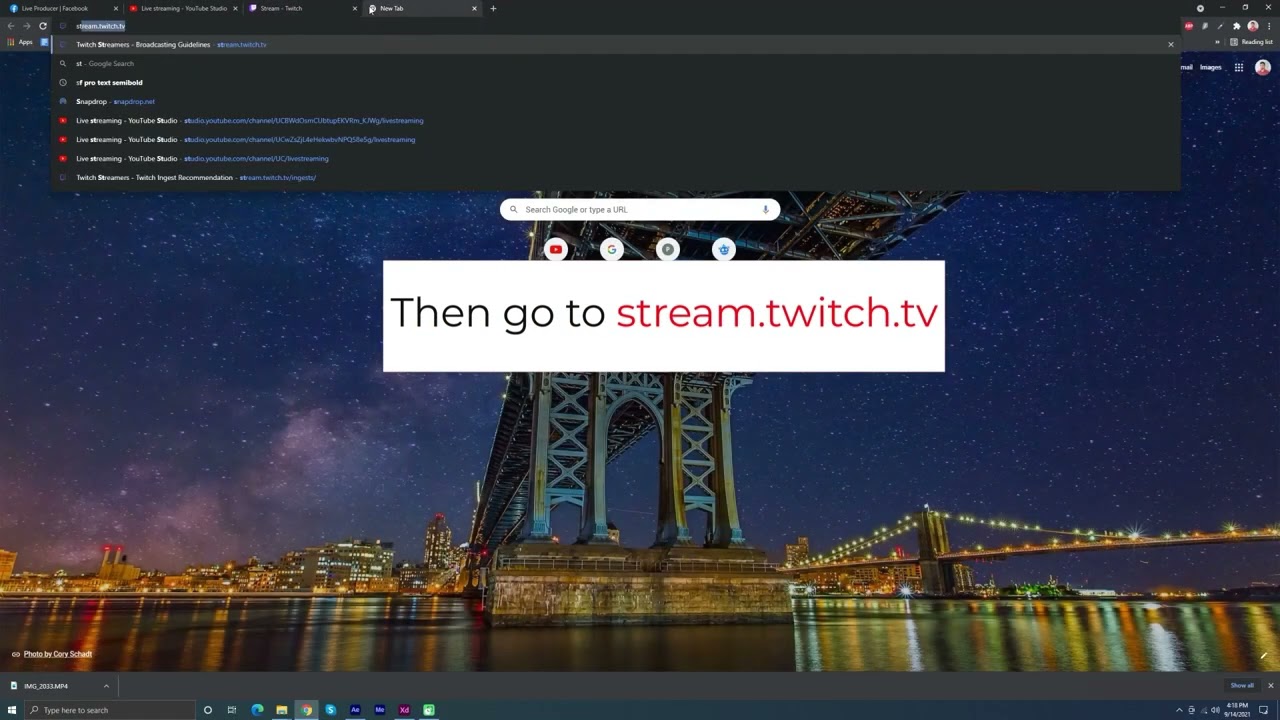1280x720 pixels.
Task: Open the Google shortcut tile
Action: (612, 249)
